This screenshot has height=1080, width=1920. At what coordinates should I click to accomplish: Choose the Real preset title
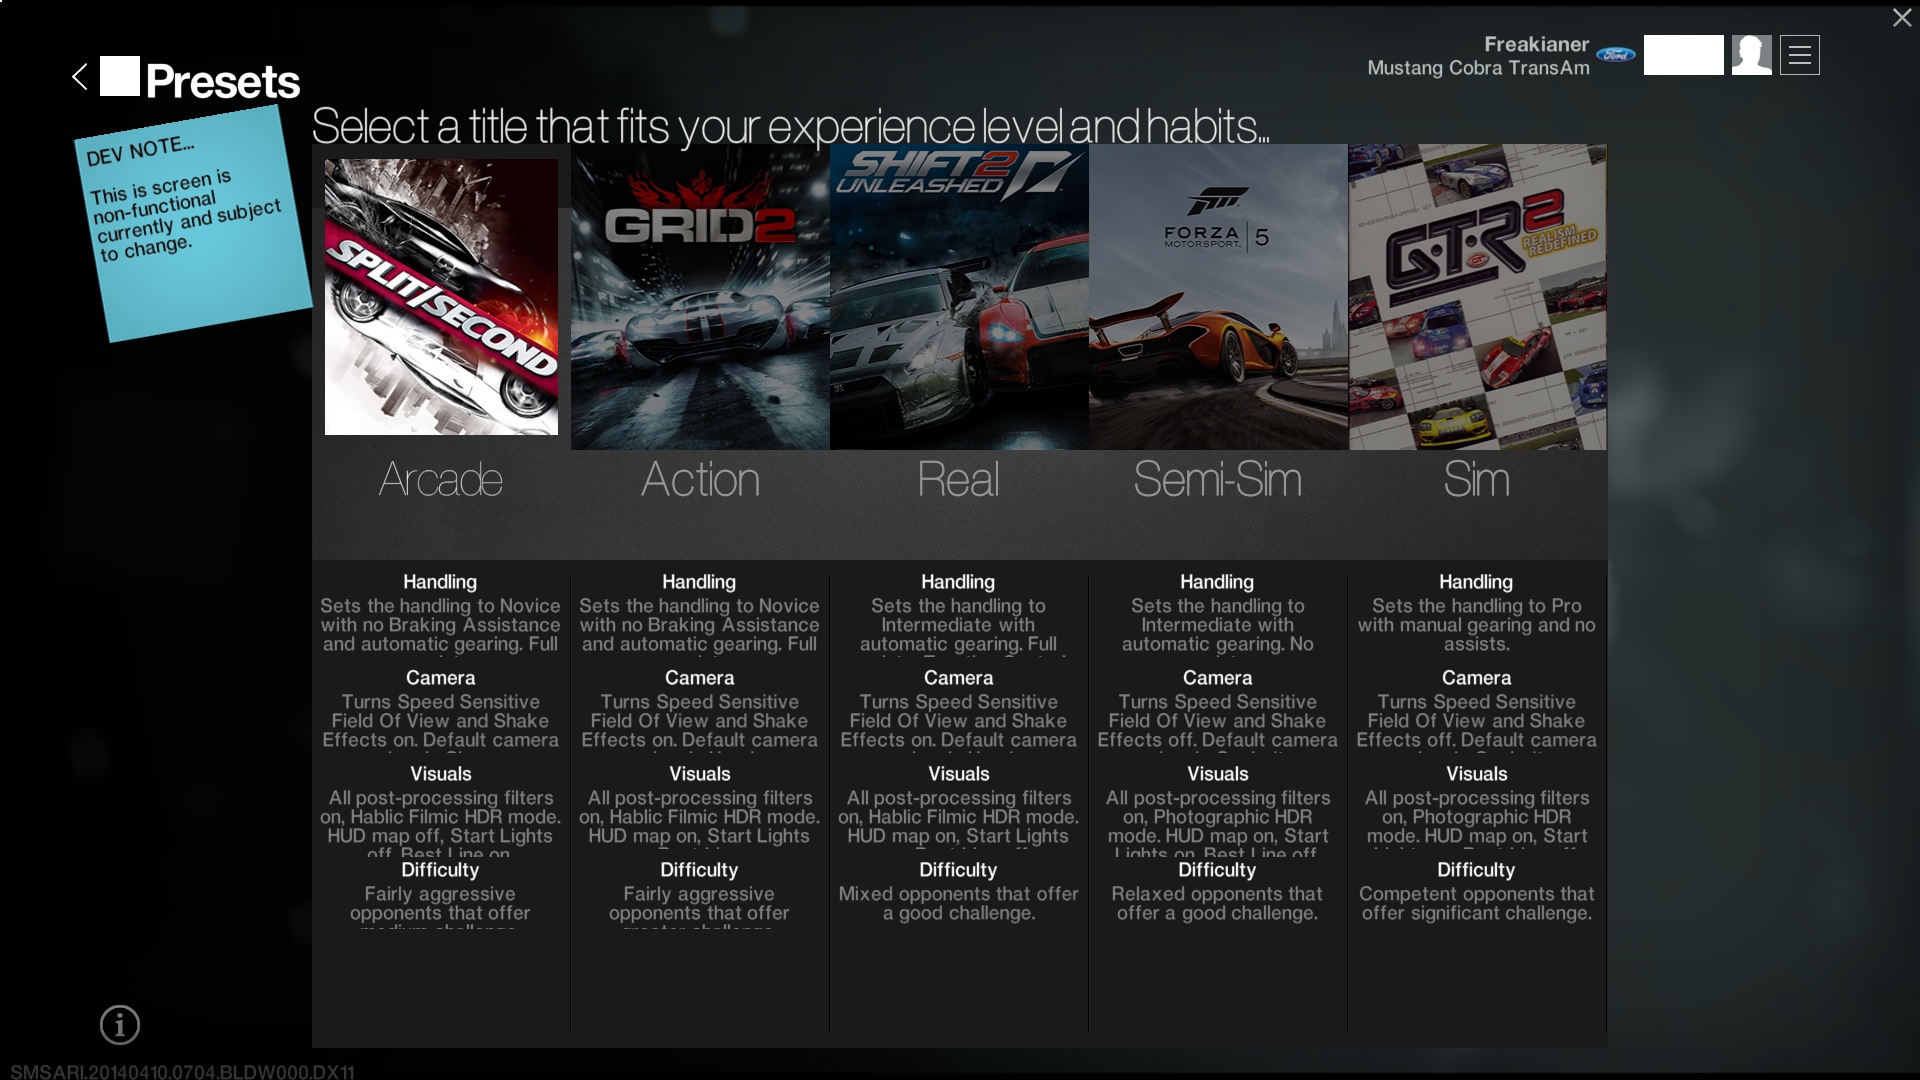click(958, 480)
